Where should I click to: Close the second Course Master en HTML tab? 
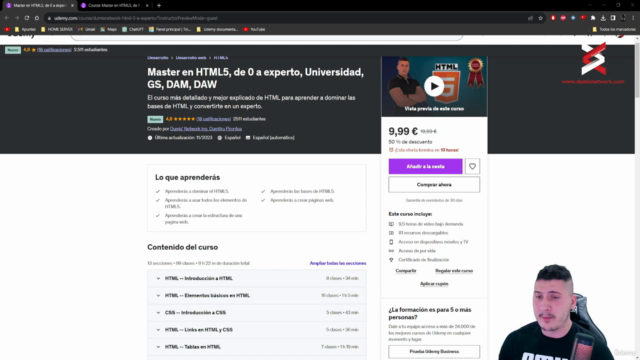[147, 5]
